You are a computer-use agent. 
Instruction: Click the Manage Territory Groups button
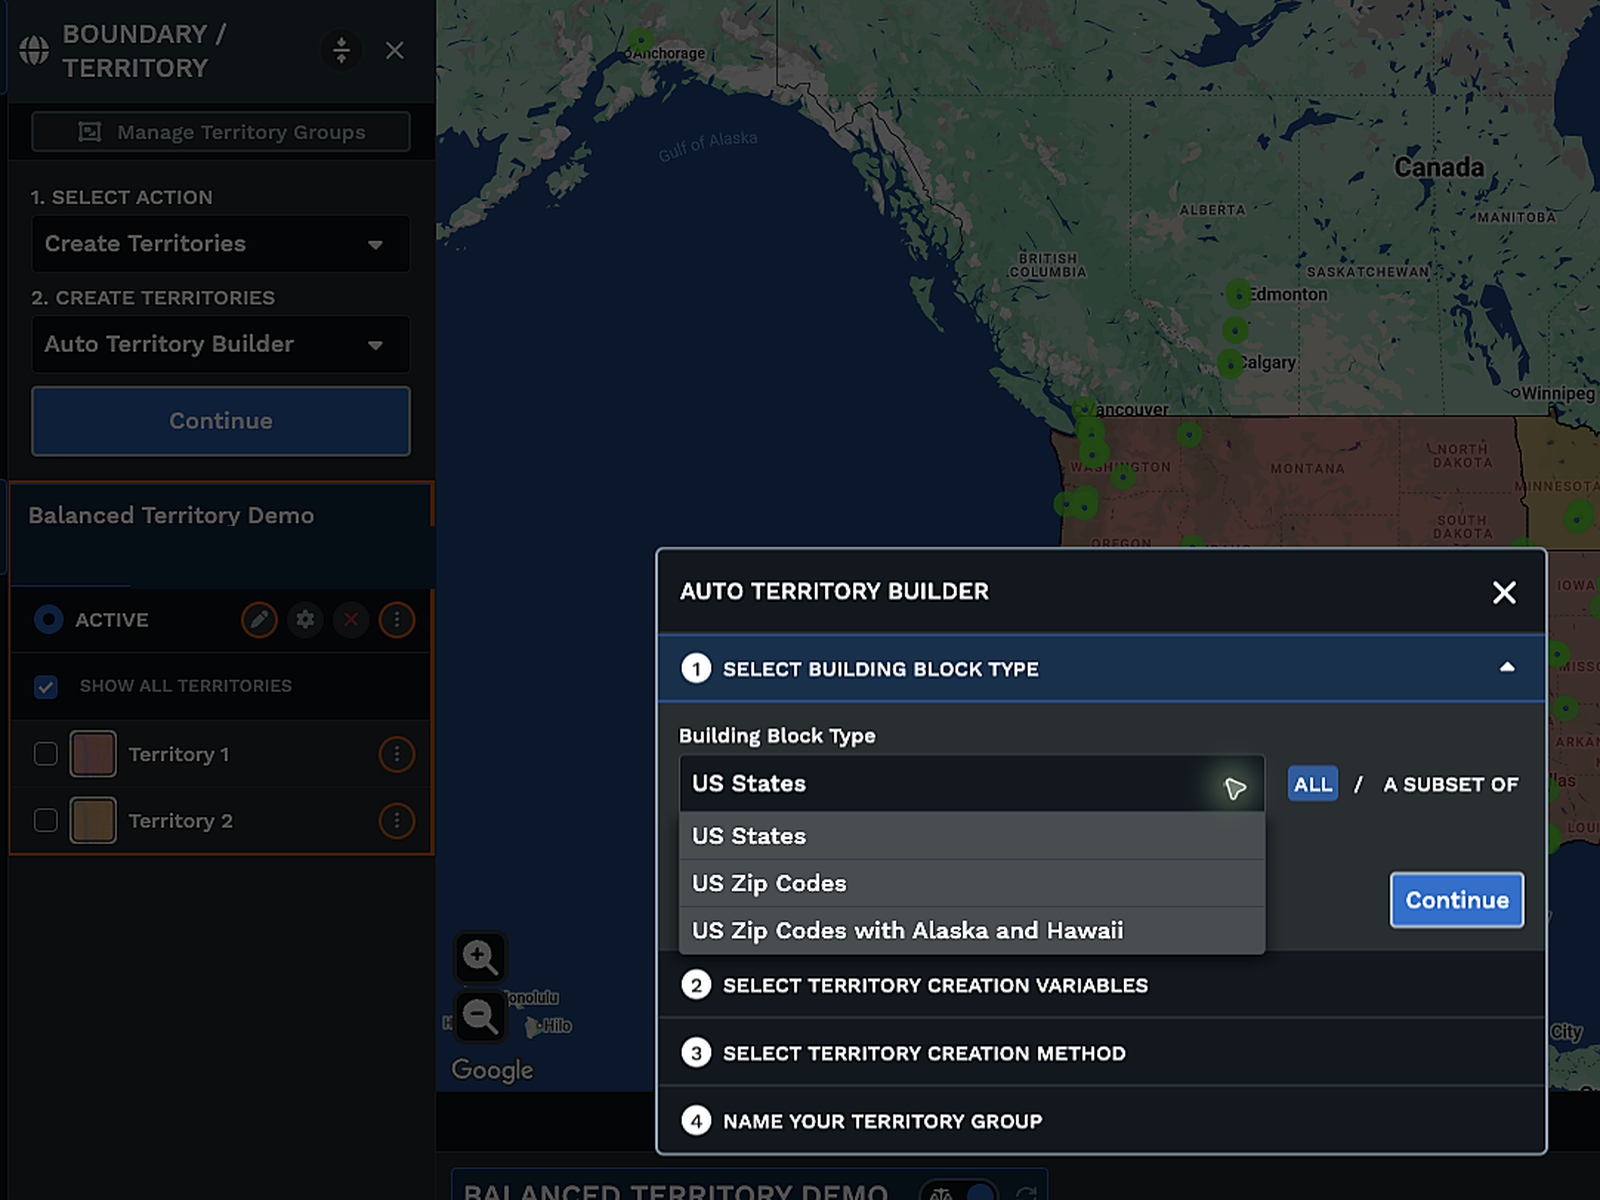pyautogui.click(x=221, y=132)
